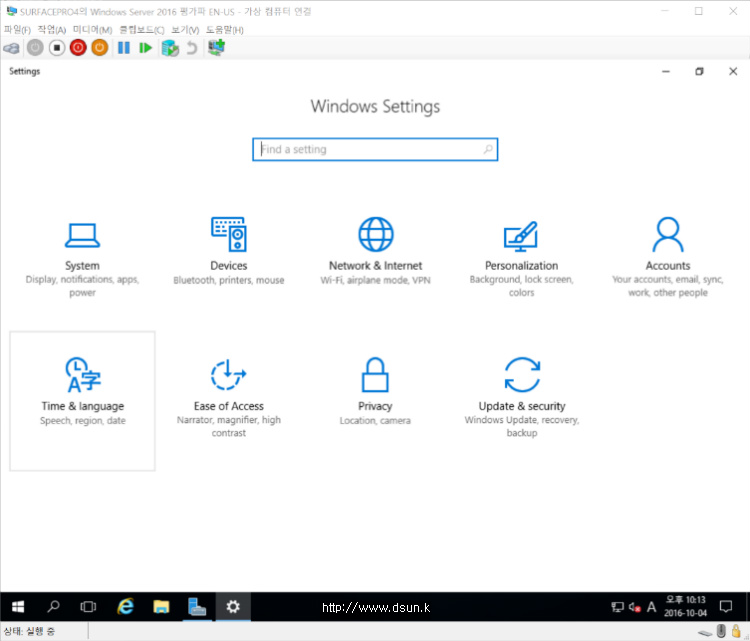This screenshot has height=641, width=750.
Task: Open the Personalization settings icon
Action: tap(521, 236)
